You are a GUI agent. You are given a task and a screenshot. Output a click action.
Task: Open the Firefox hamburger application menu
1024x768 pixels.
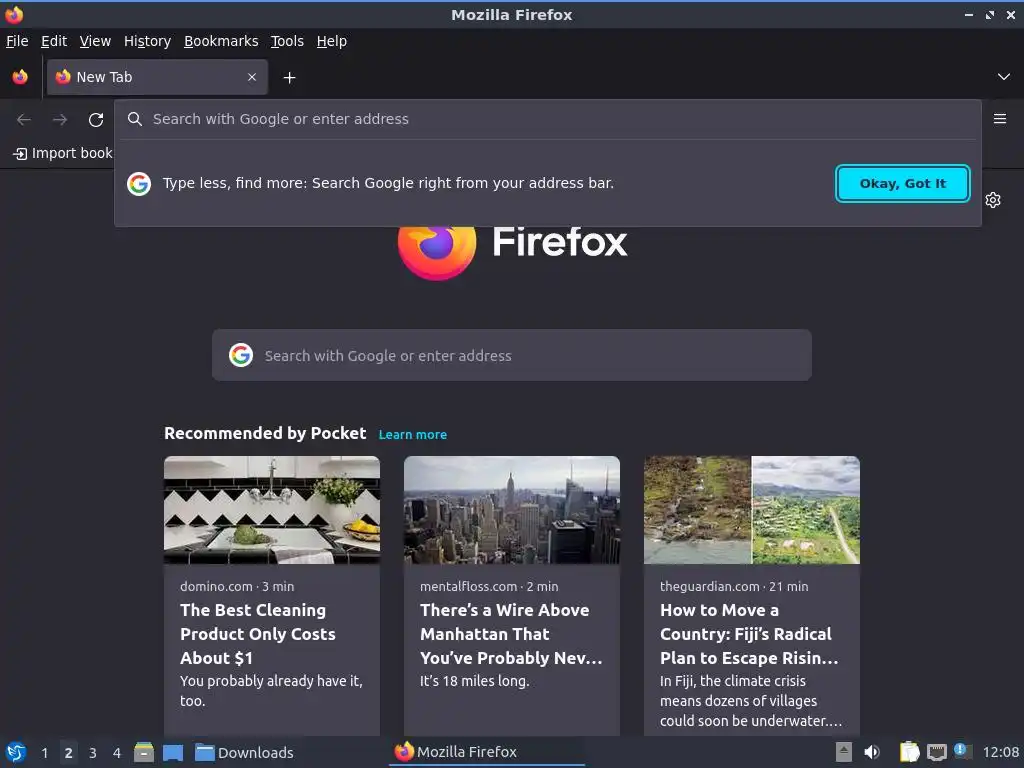click(x=1000, y=119)
